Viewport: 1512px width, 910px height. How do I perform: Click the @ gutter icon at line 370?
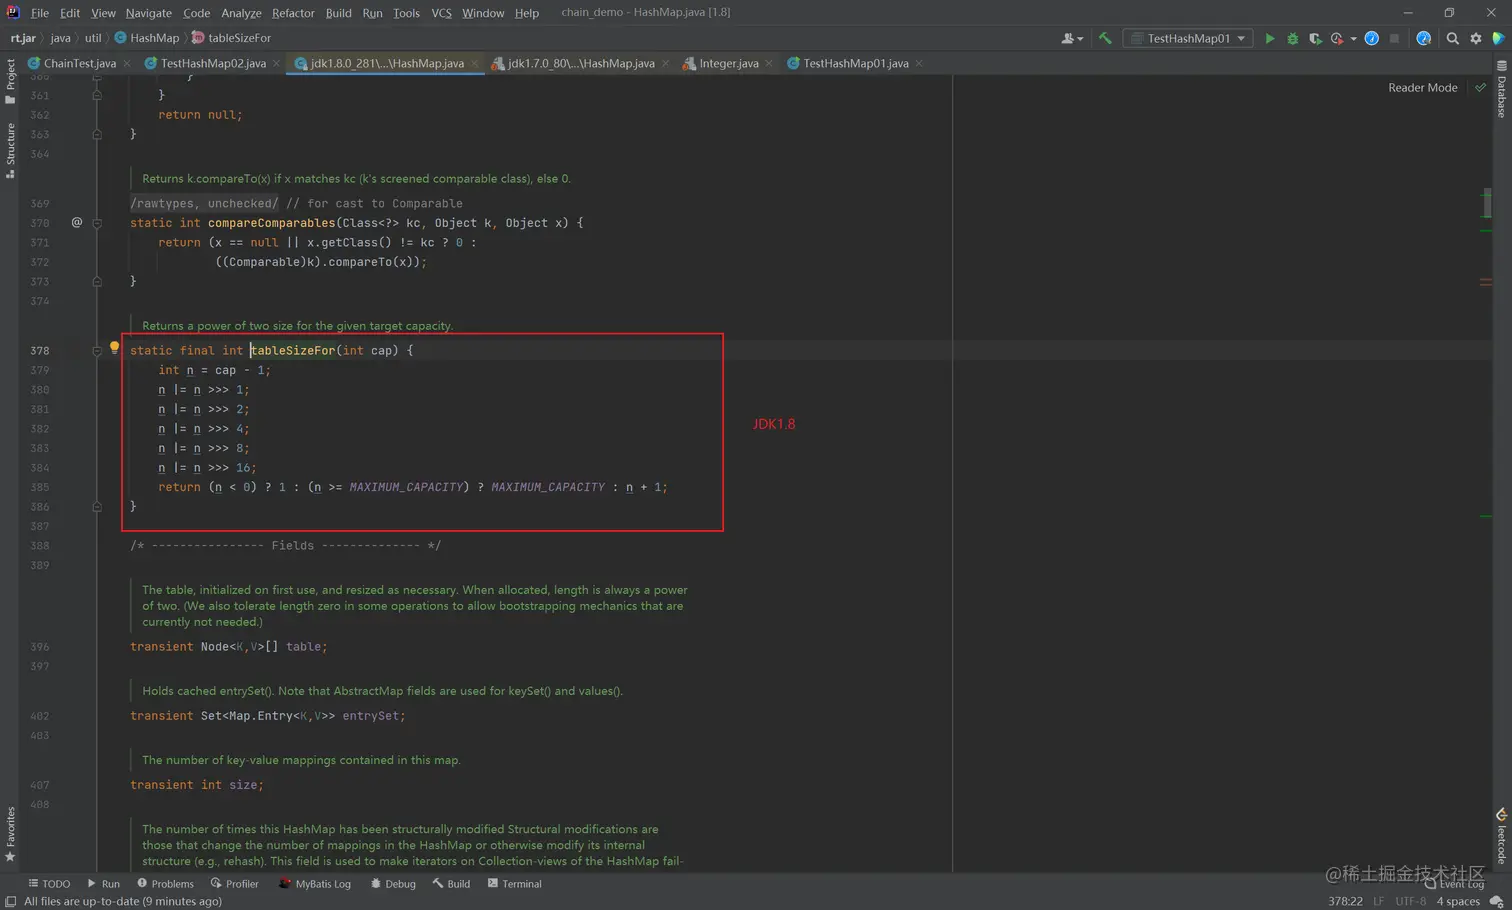point(76,222)
